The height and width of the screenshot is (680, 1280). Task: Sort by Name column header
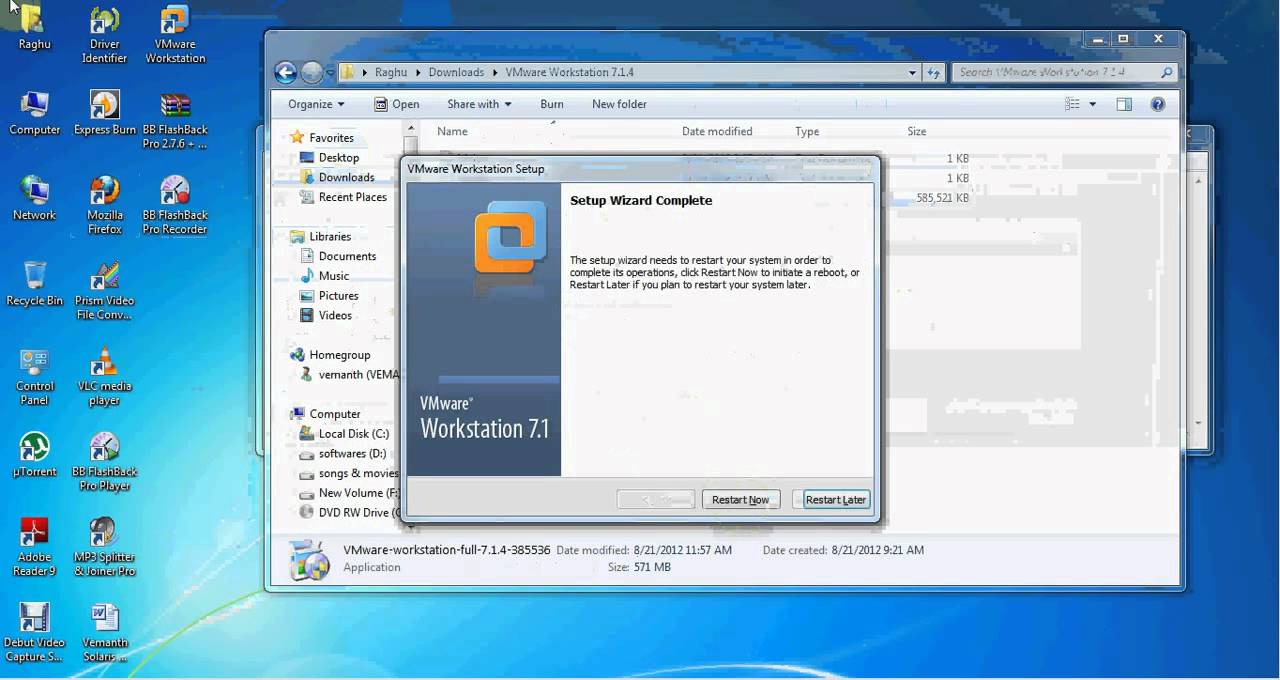click(x=452, y=131)
